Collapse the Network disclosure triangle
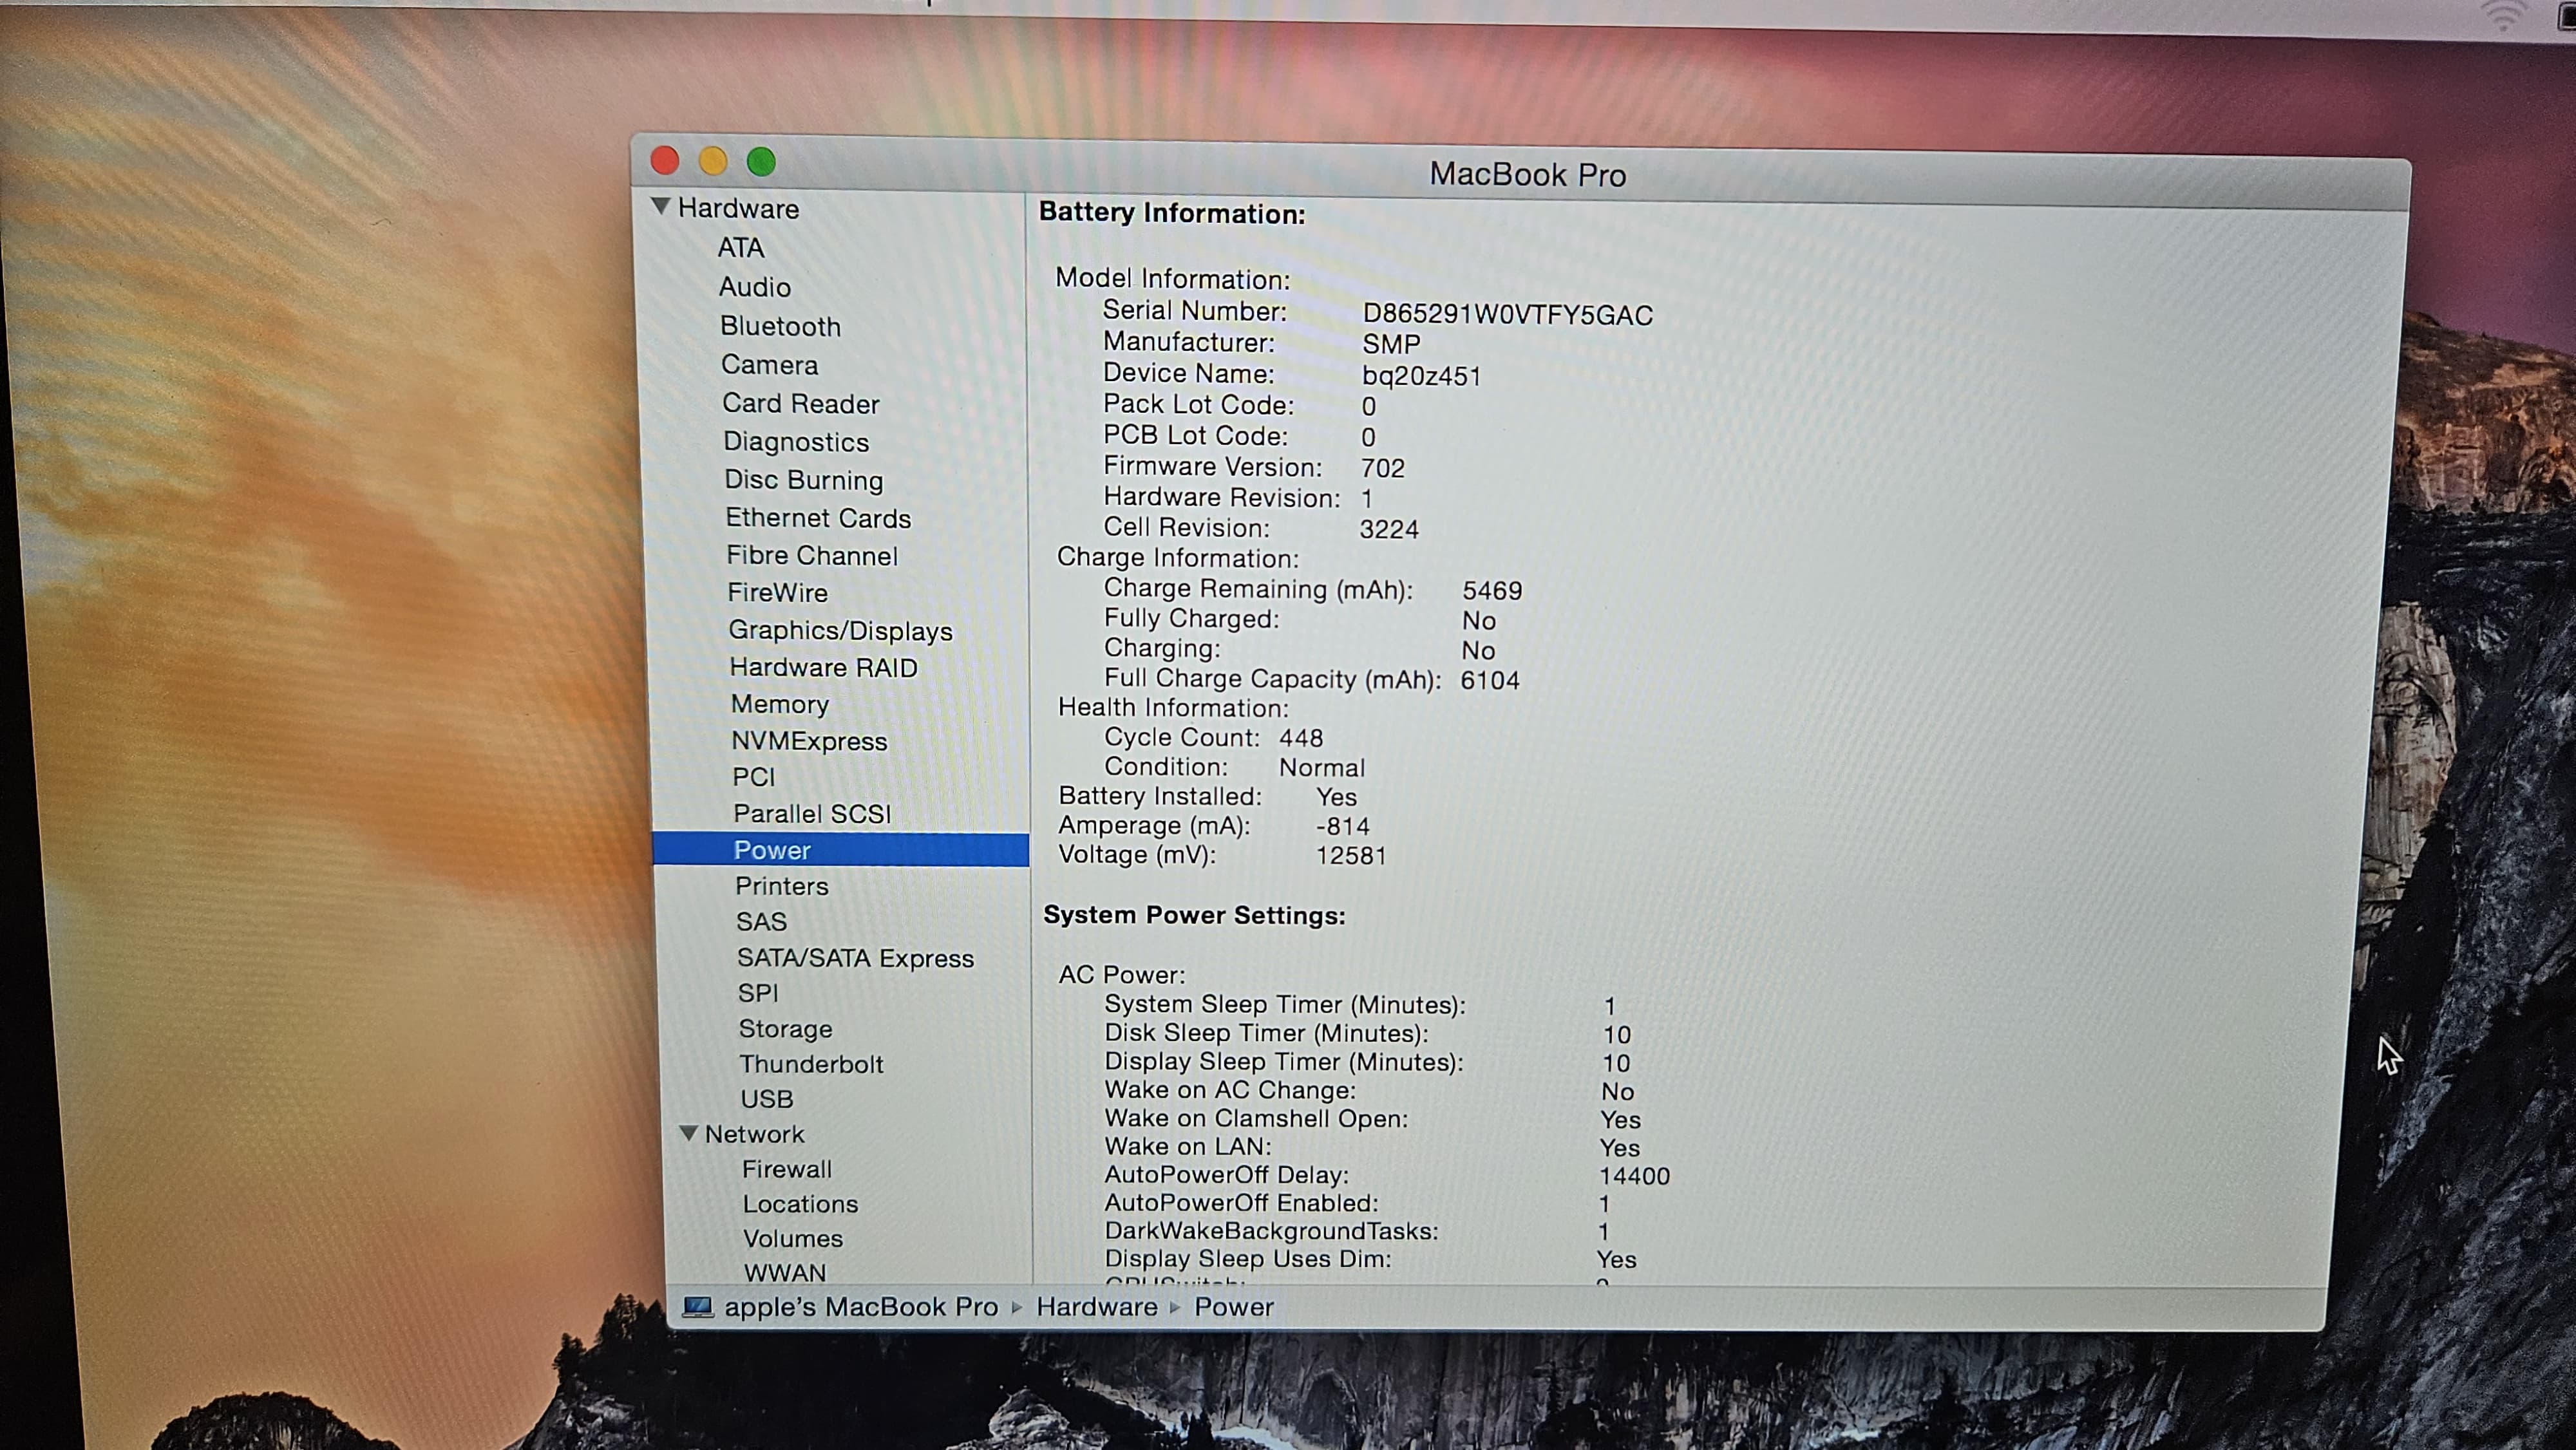Viewport: 2576px width, 1450px height. coord(689,1133)
